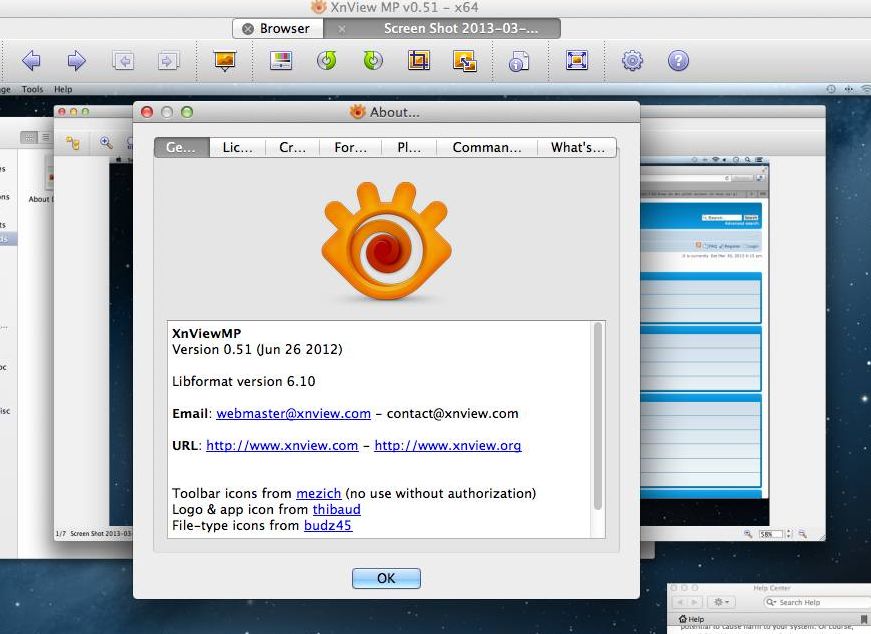
Task: Click the Help home link in Help Center
Action: (692, 619)
